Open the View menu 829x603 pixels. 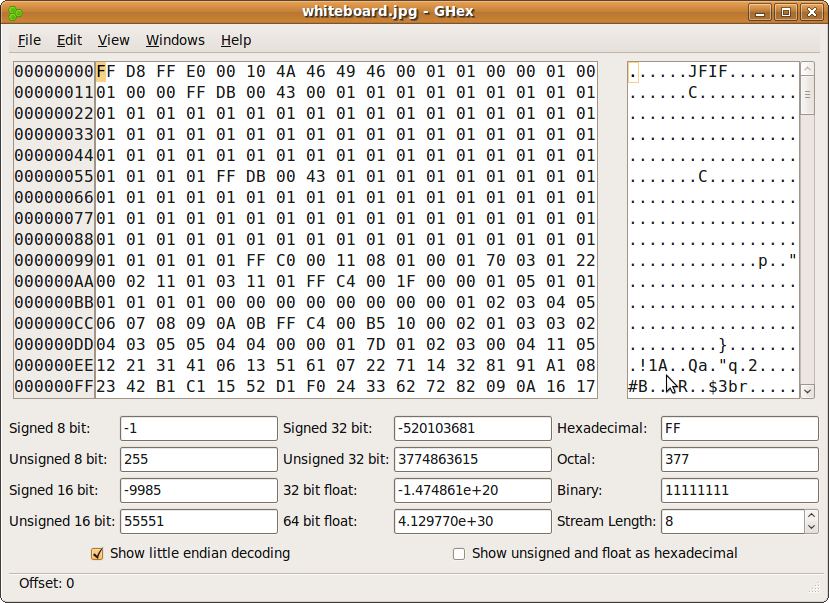(x=112, y=40)
